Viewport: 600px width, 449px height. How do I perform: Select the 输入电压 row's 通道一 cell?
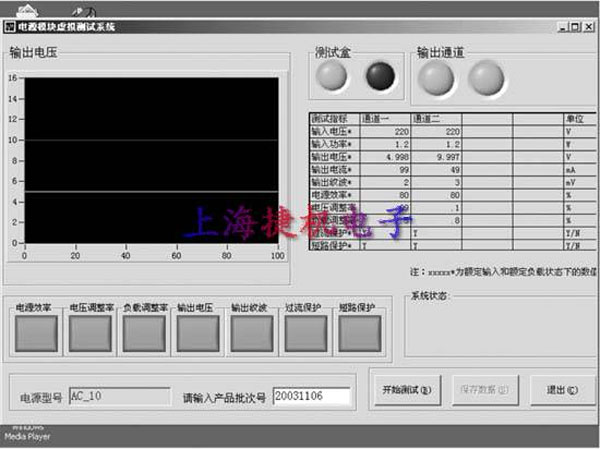pos(385,130)
